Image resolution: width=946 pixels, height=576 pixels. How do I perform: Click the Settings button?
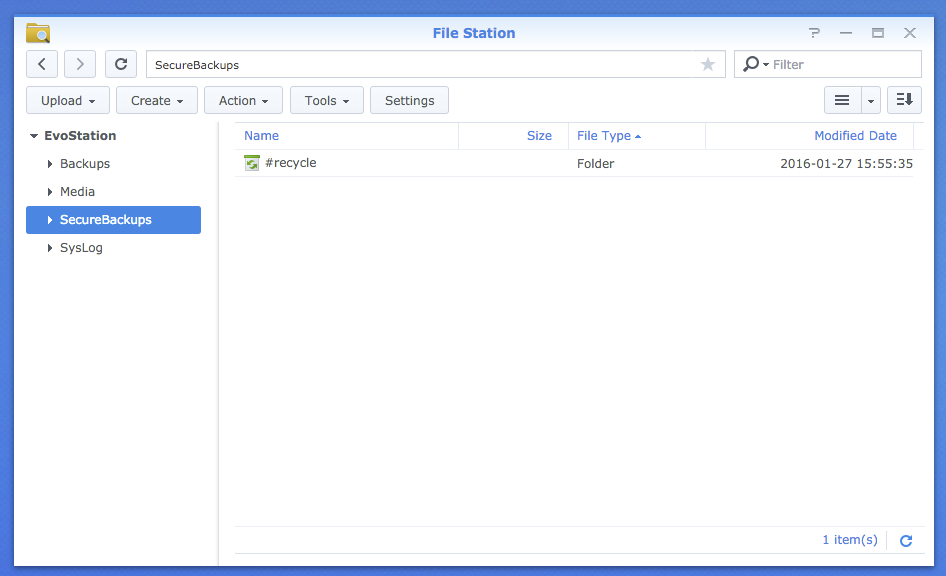(x=409, y=100)
